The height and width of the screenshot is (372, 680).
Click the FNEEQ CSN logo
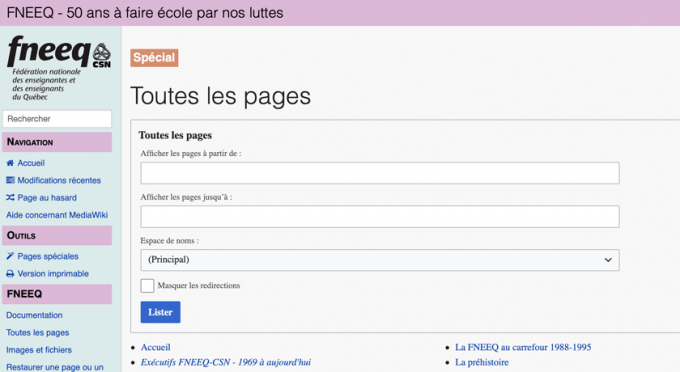pyautogui.click(x=59, y=68)
